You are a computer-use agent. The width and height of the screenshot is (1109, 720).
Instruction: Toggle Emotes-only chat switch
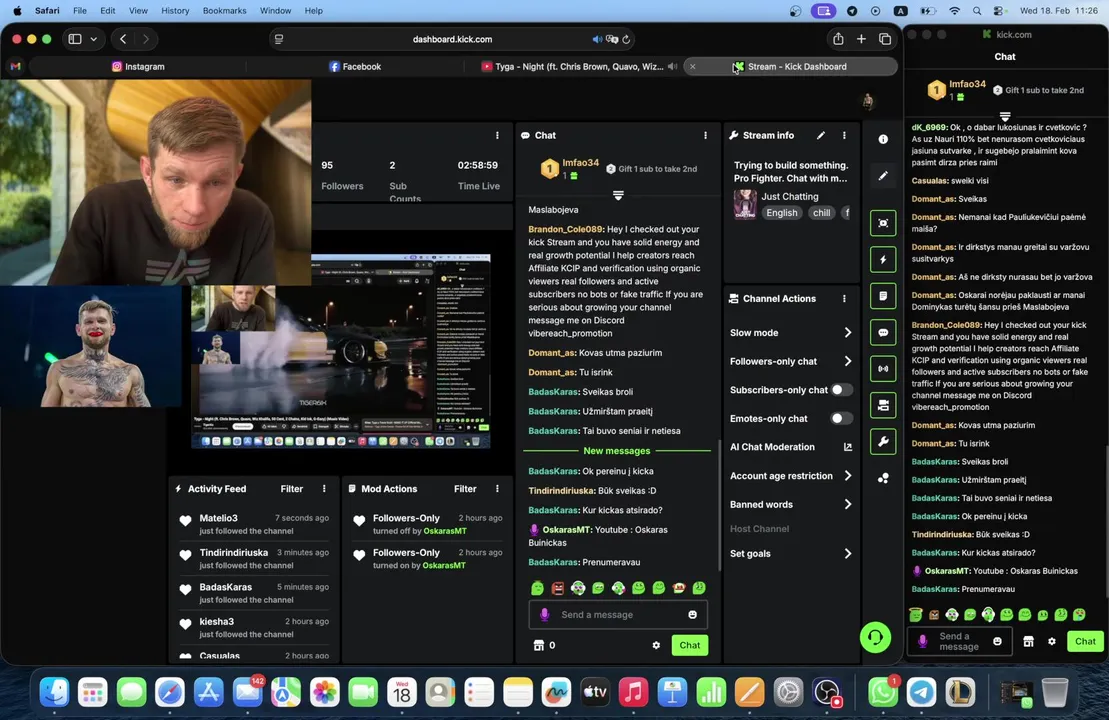[840, 419]
